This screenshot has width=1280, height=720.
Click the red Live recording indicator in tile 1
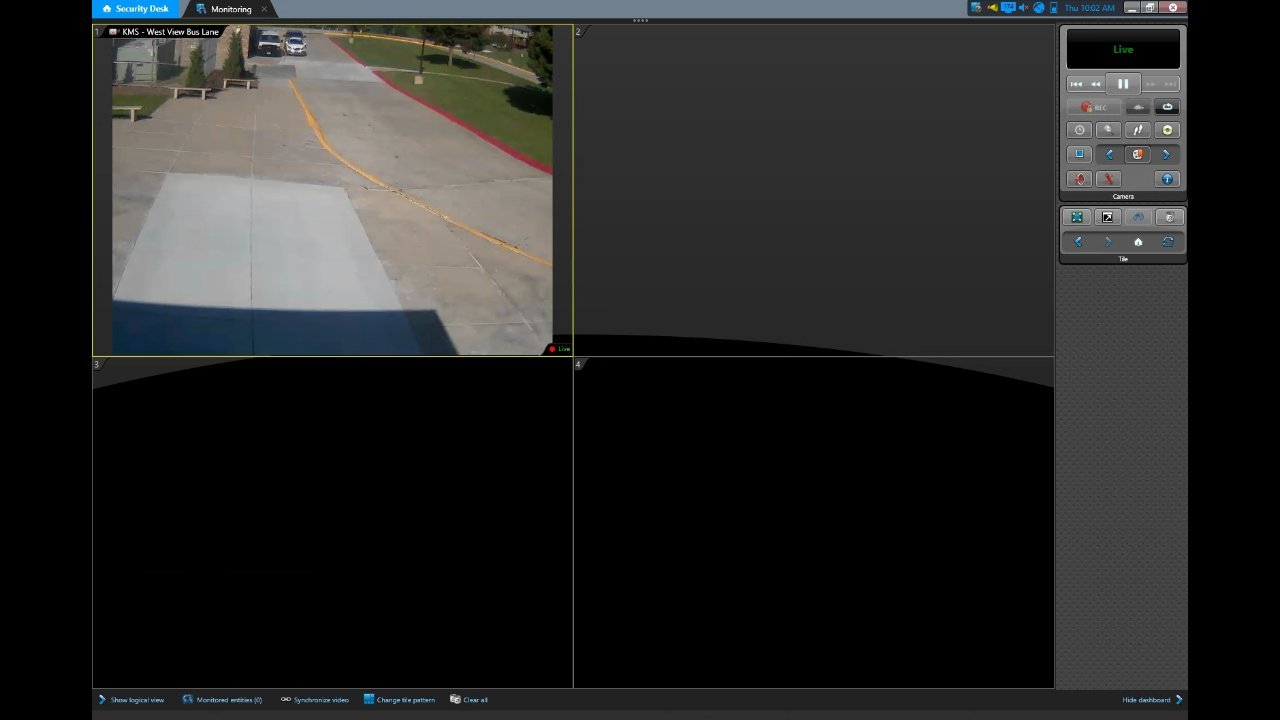point(559,349)
